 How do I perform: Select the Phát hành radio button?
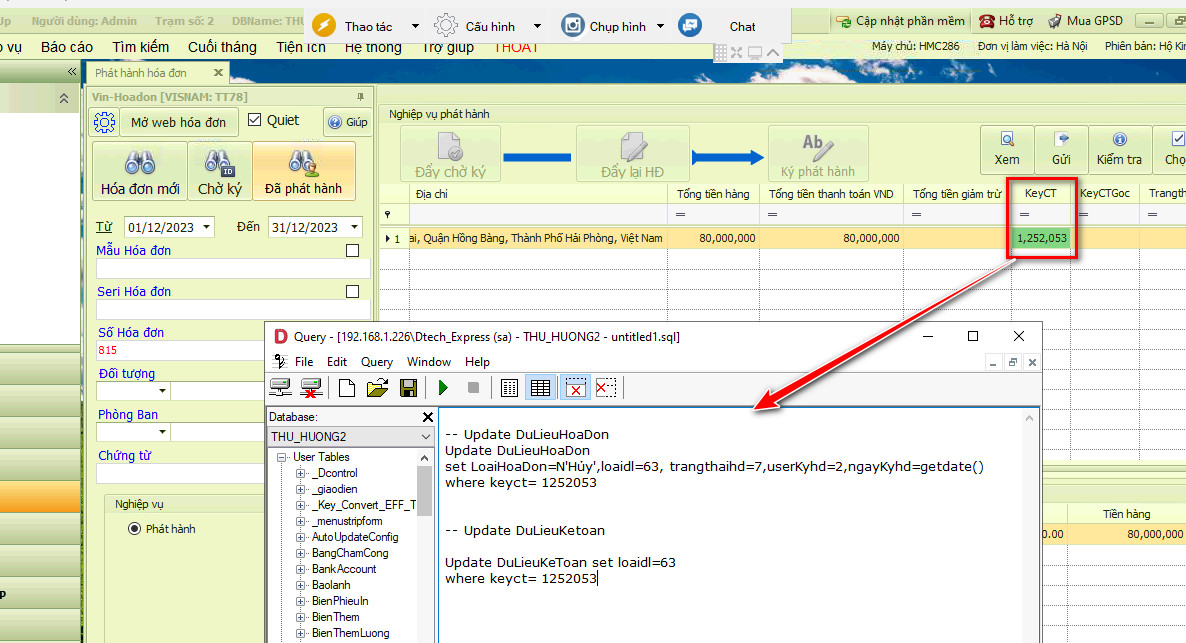[x=135, y=529]
